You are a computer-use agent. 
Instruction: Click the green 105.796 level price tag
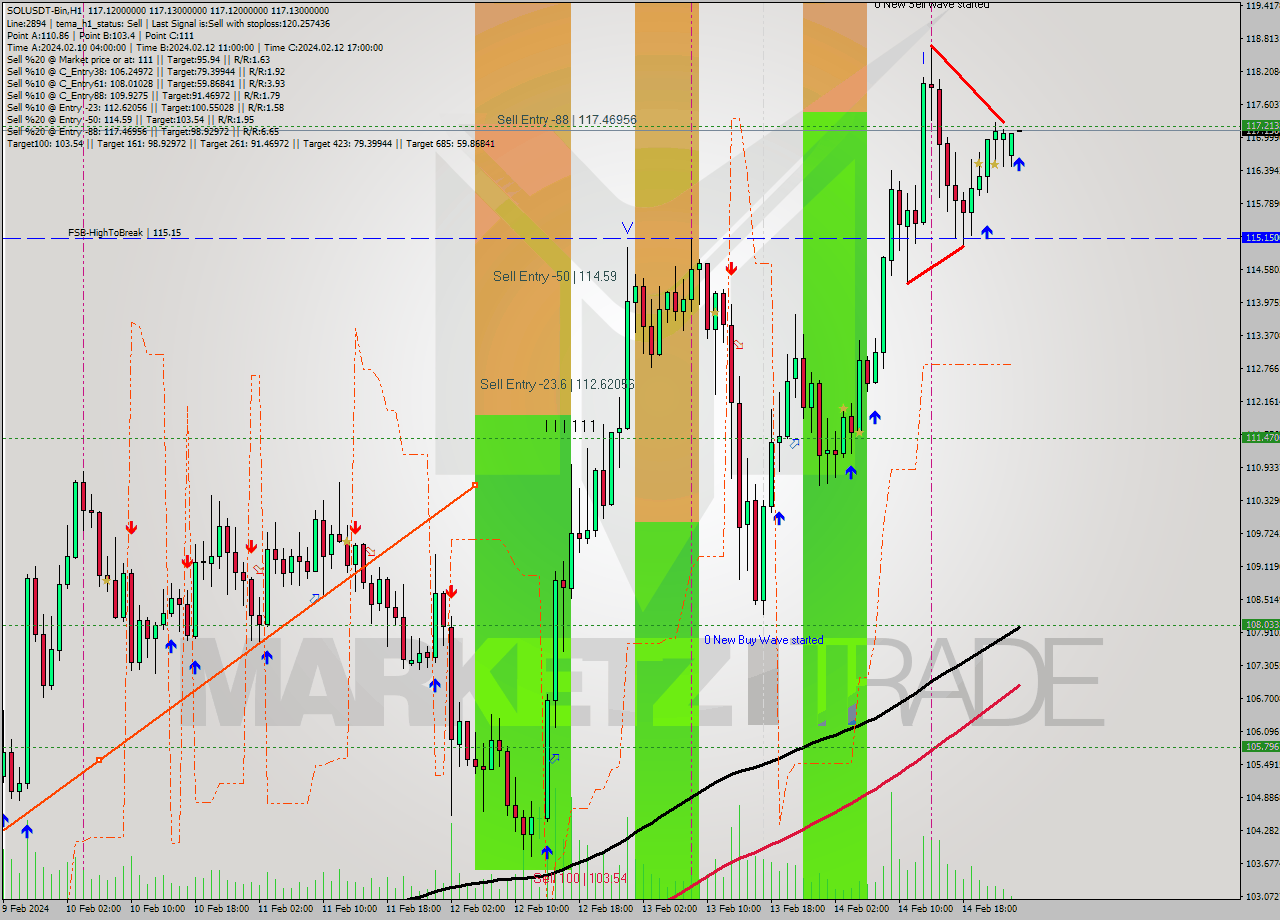point(1260,747)
